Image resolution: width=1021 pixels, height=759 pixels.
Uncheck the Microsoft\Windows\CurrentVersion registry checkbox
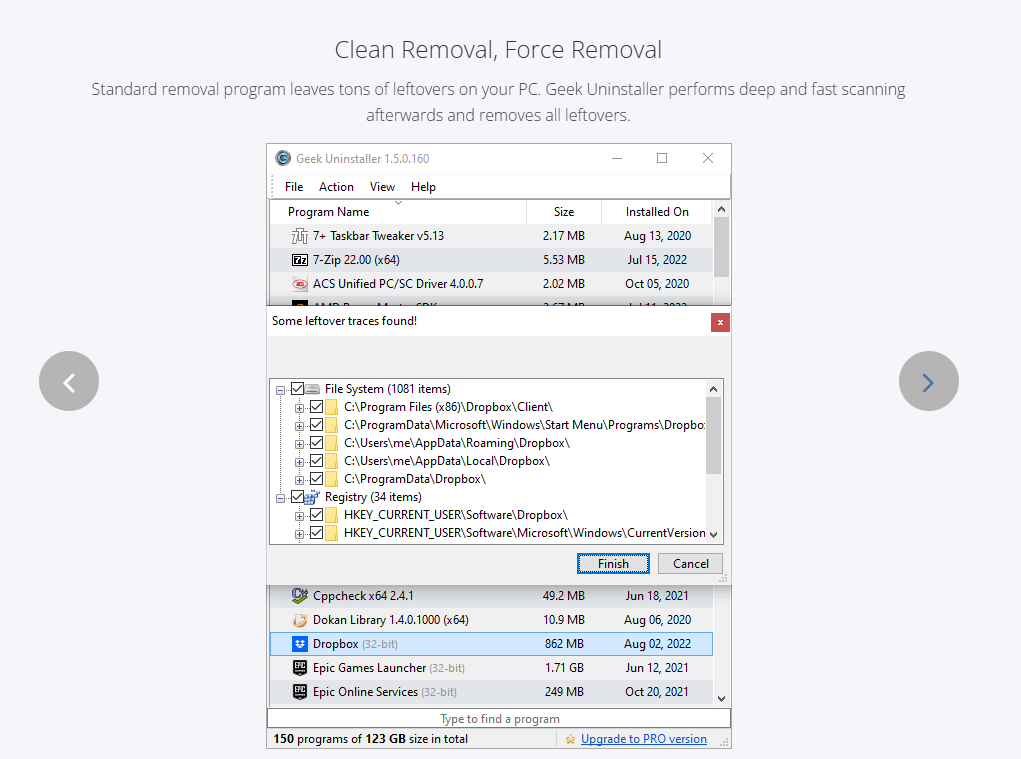click(x=316, y=533)
